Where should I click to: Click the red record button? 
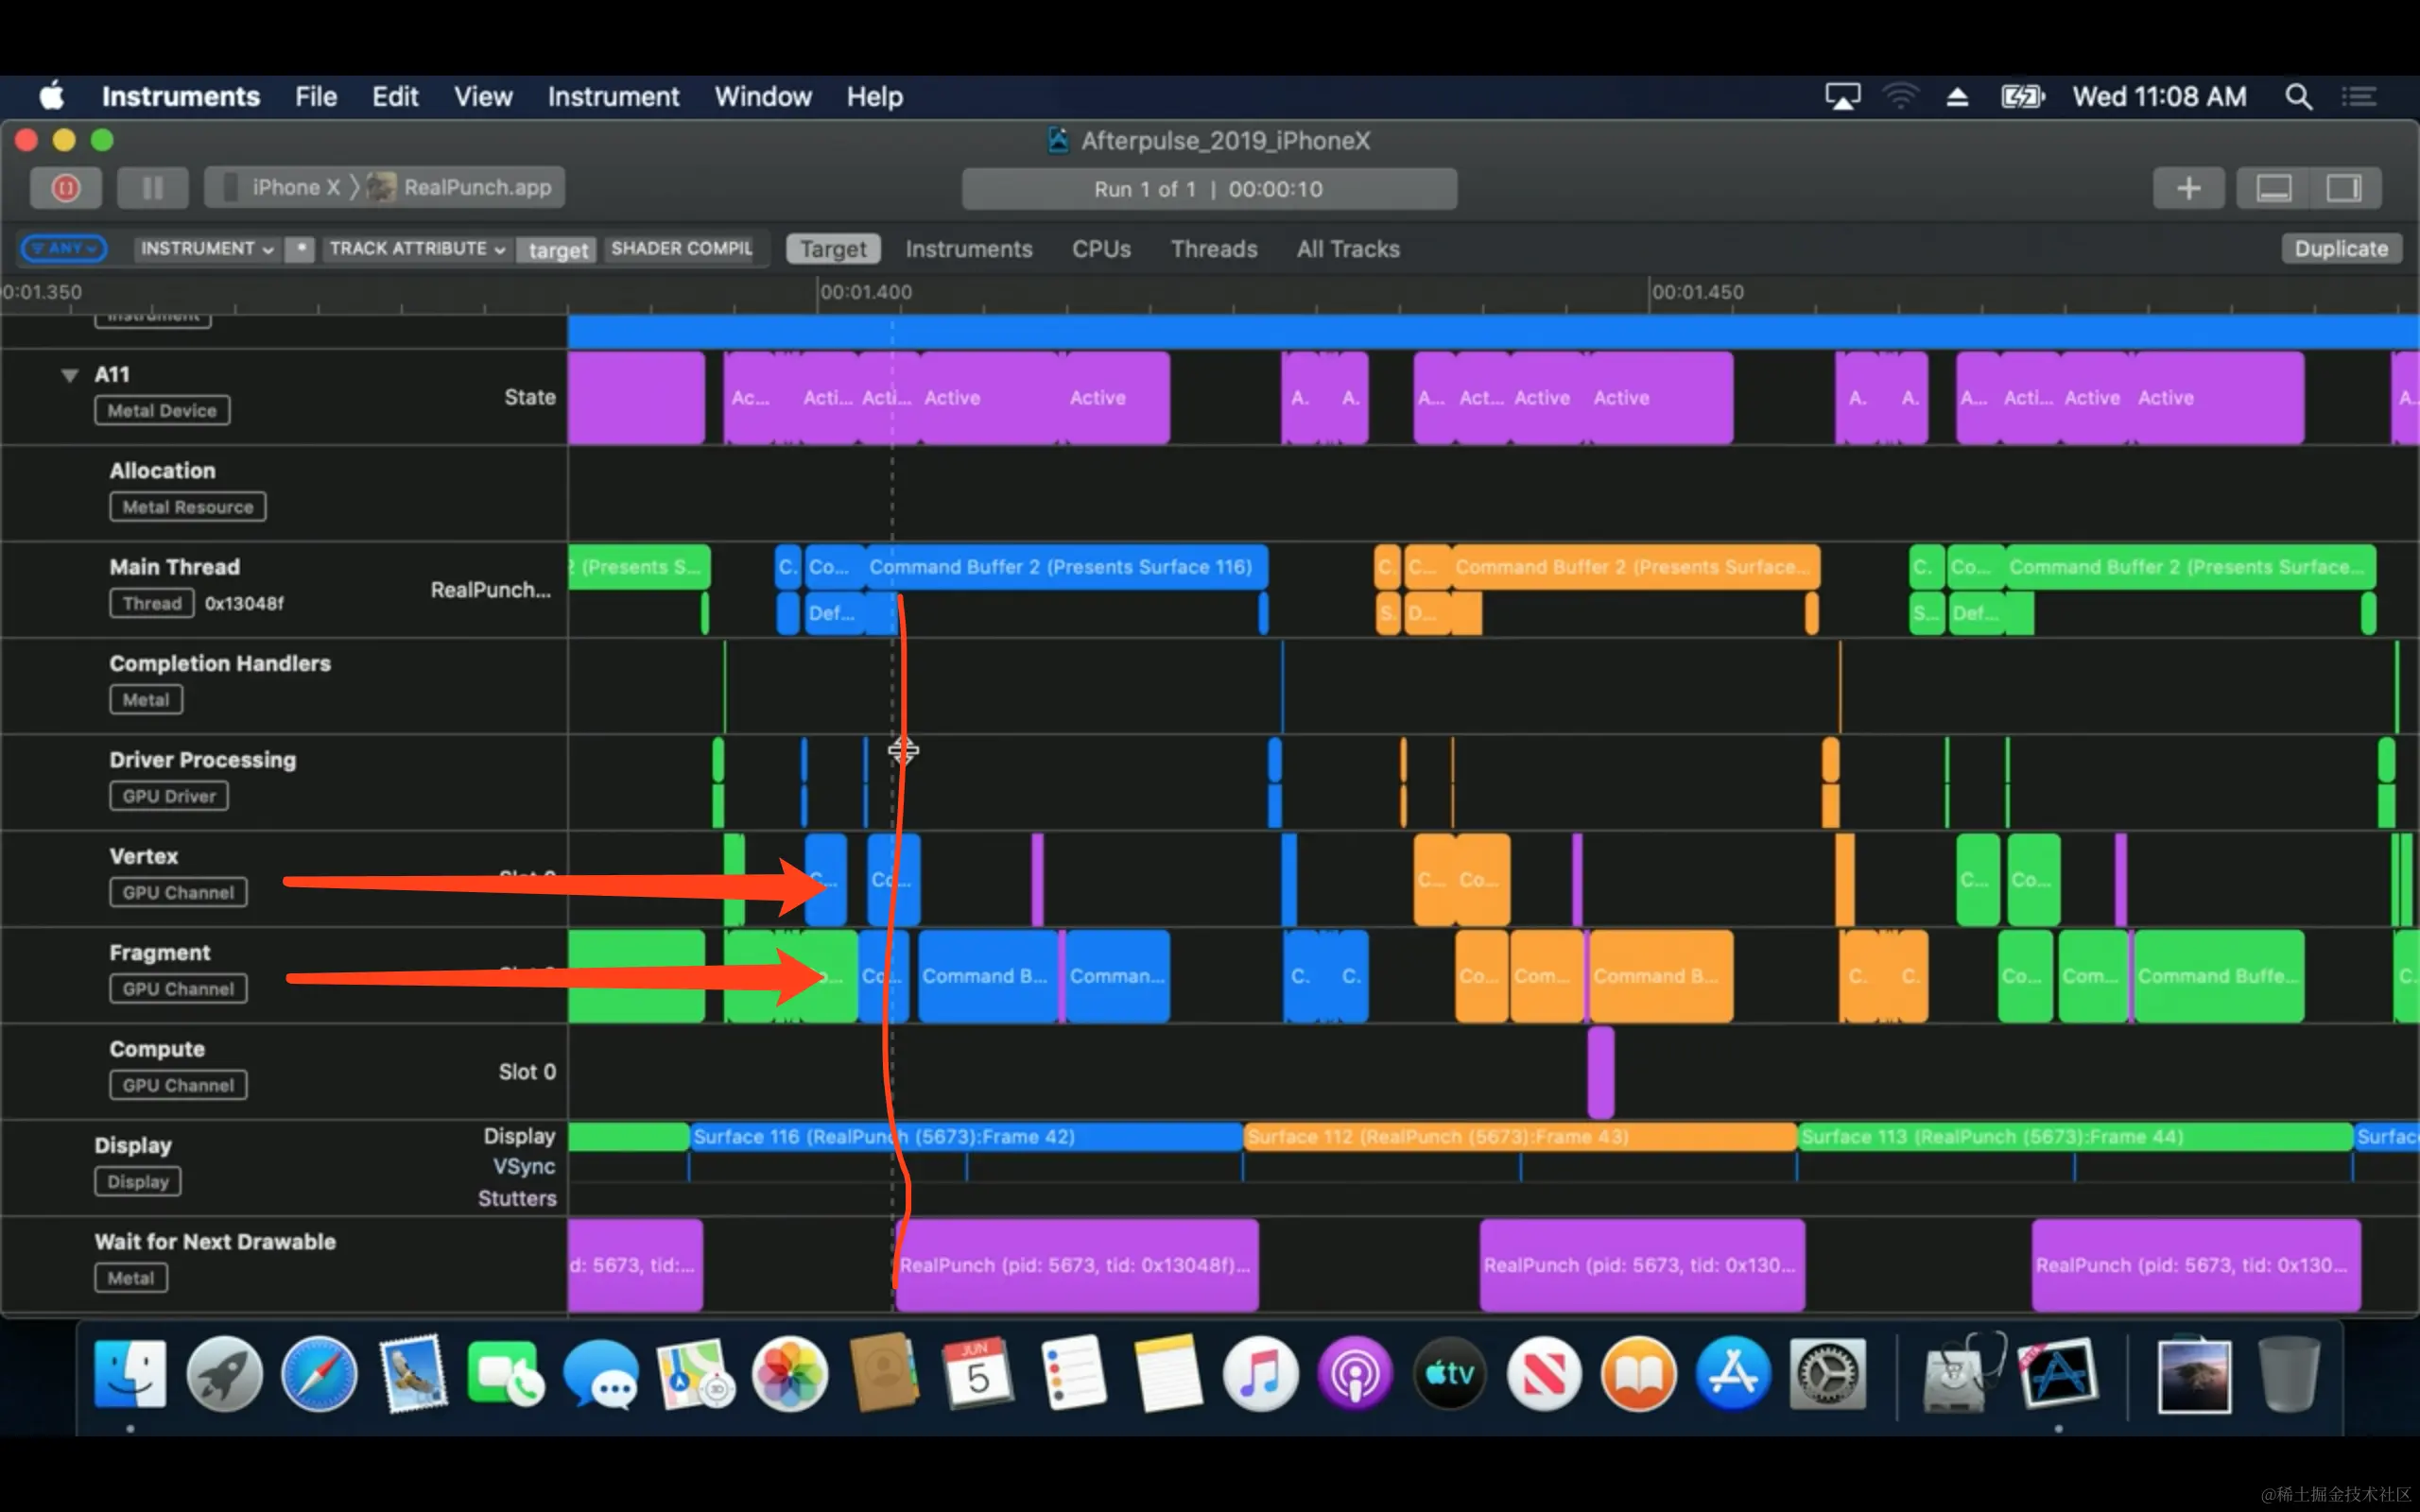[65, 188]
